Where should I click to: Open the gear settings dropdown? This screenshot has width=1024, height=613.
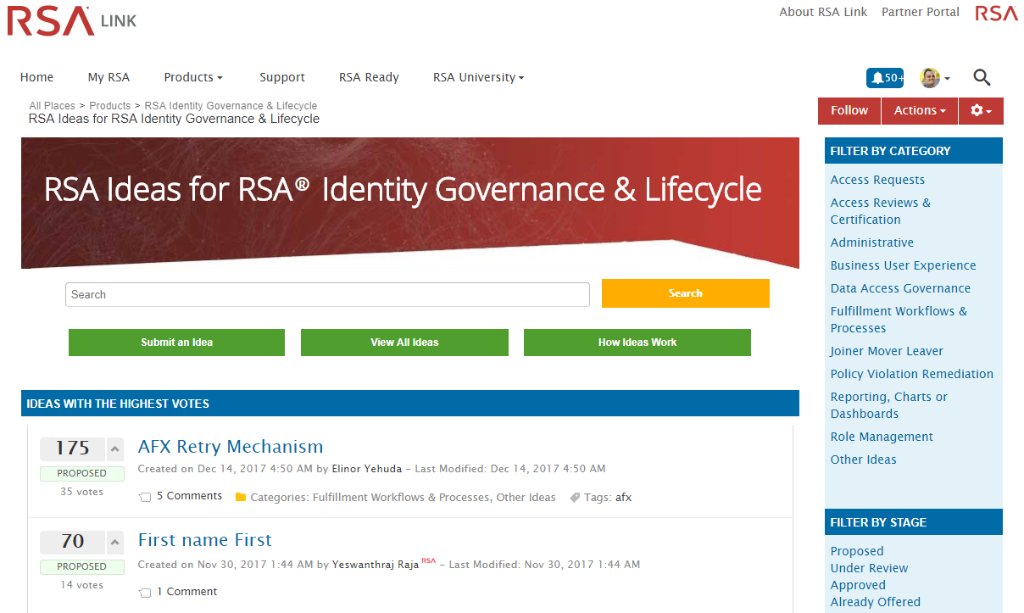click(x=981, y=111)
